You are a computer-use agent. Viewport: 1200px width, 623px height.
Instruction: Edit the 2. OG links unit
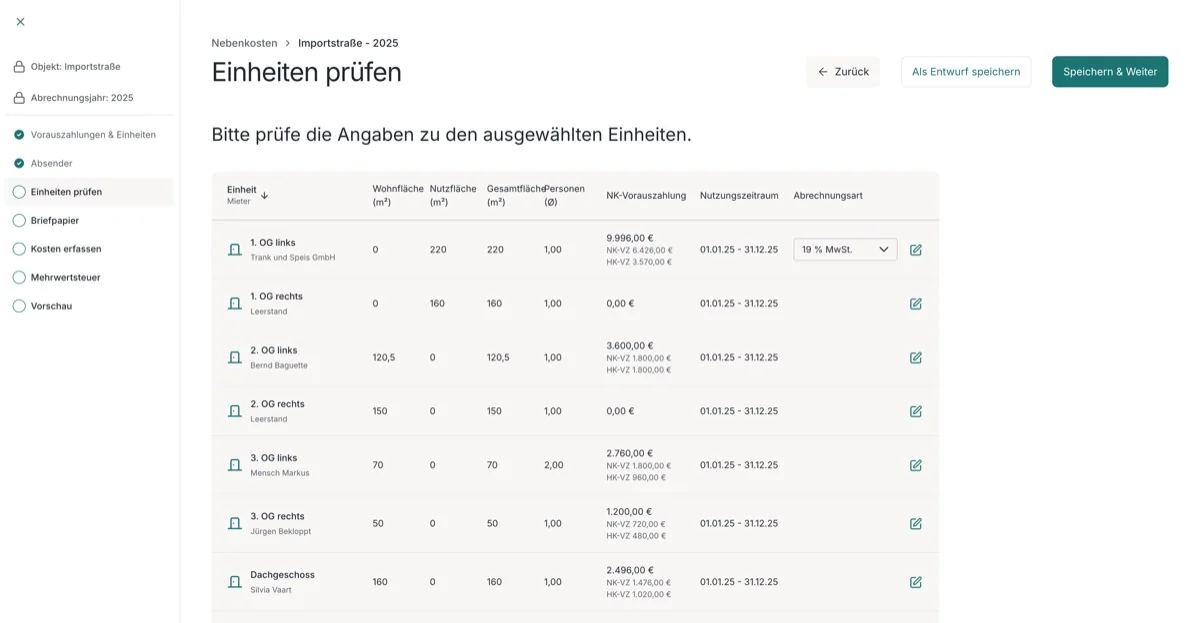coord(916,358)
